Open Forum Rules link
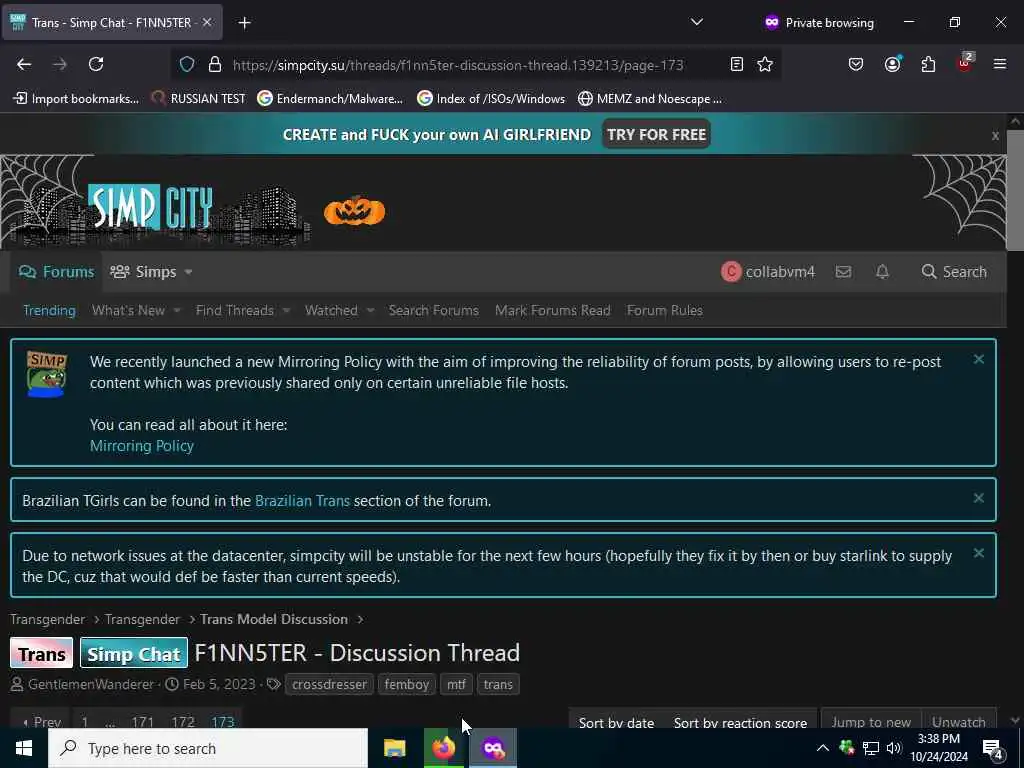Screen dimensions: 1024x768 pos(665,310)
